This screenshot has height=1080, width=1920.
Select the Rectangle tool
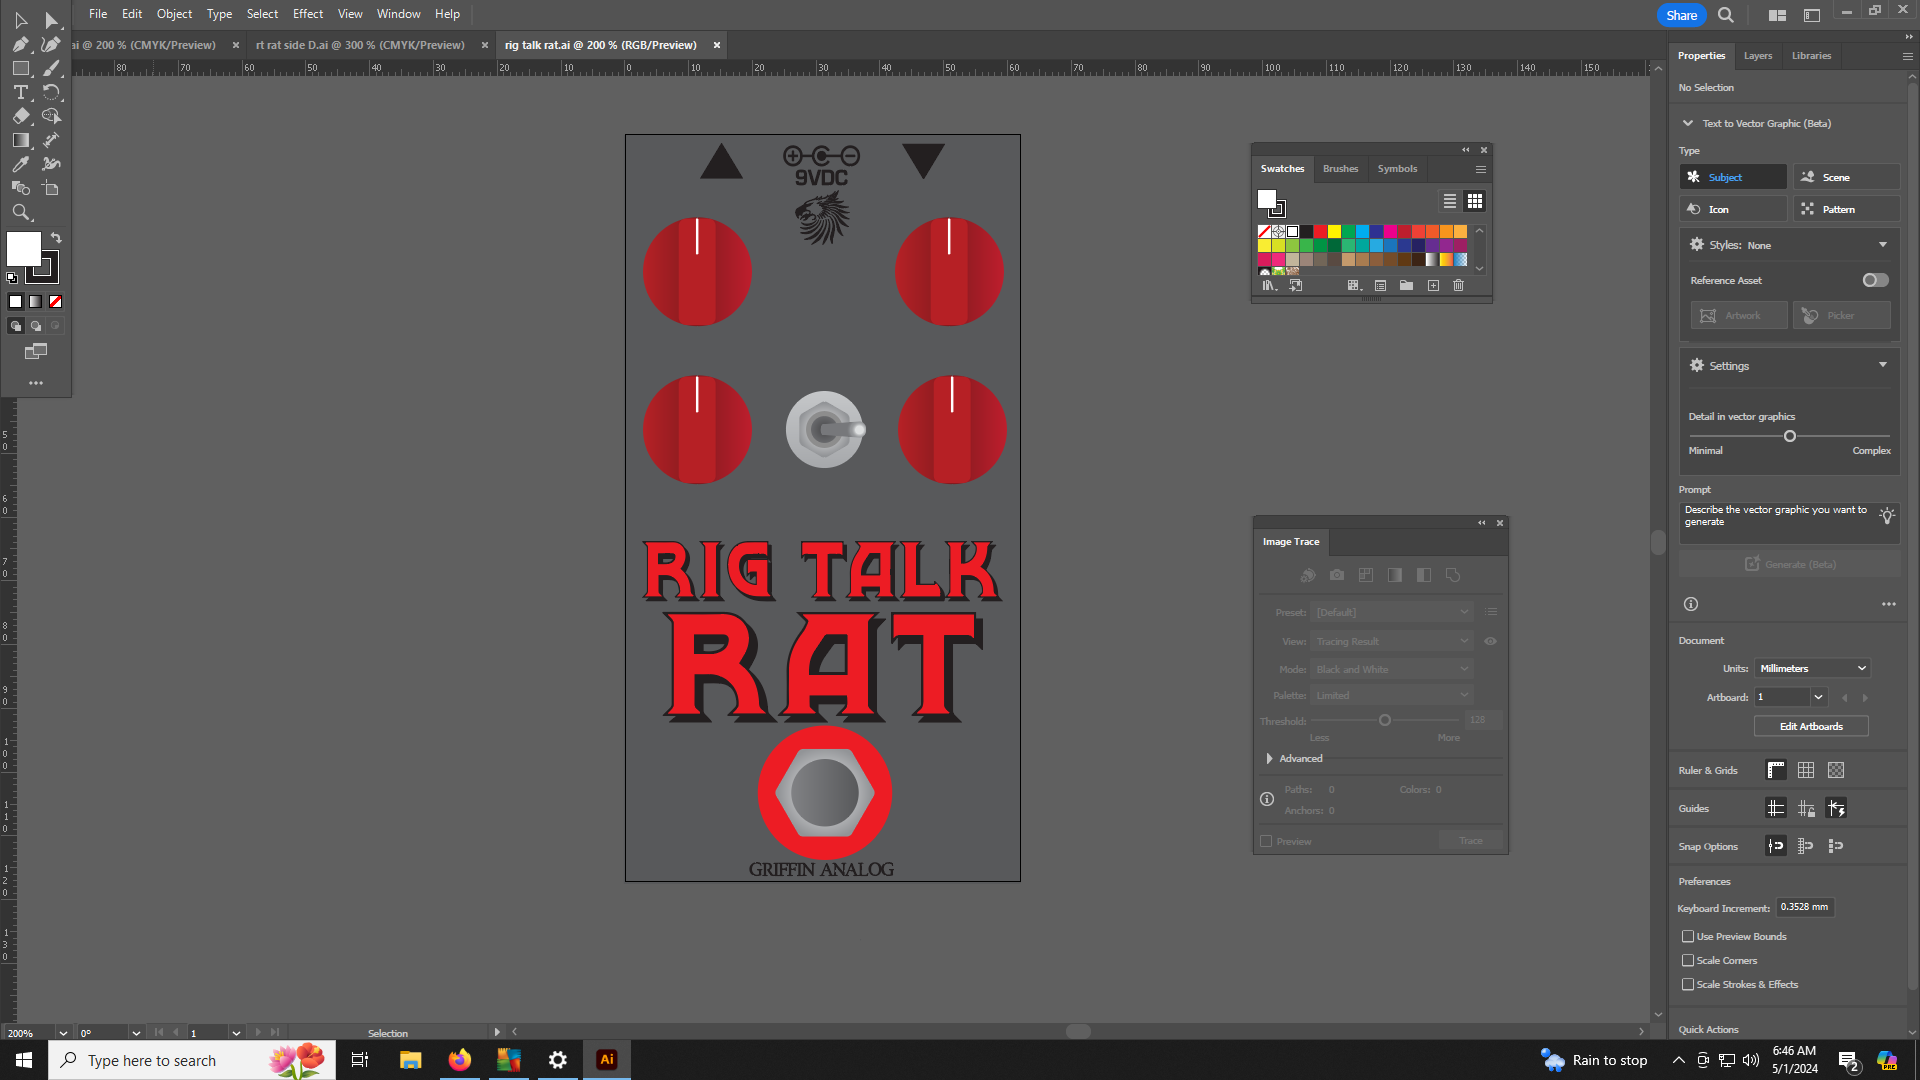[20, 68]
